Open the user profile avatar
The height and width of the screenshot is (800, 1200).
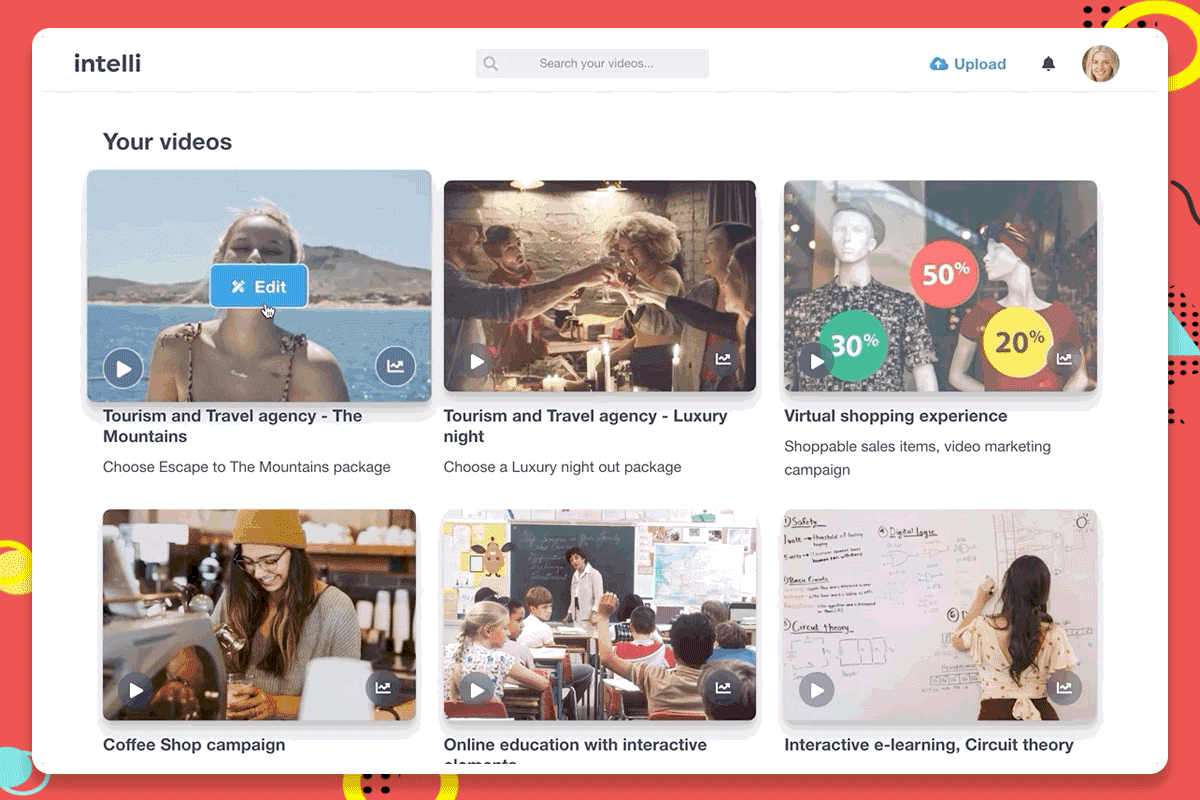1101,64
